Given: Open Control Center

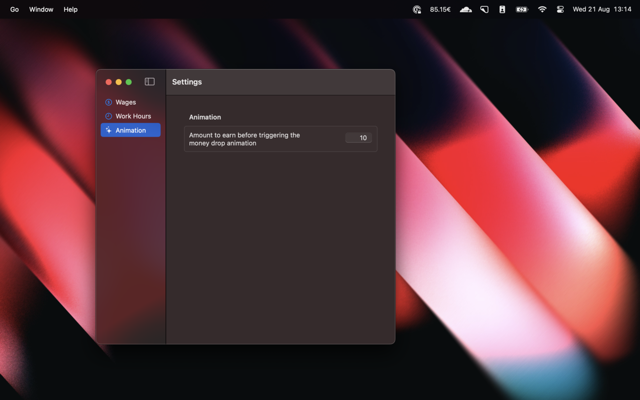Looking at the screenshot, I should click(x=560, y=9).
